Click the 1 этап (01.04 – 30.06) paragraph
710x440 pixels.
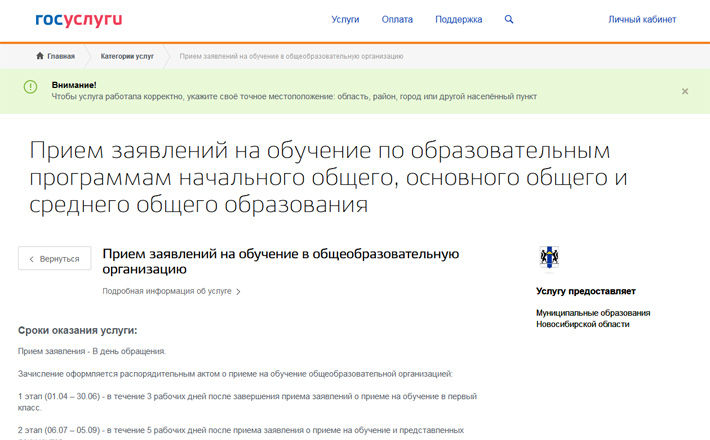pos(247,402)
